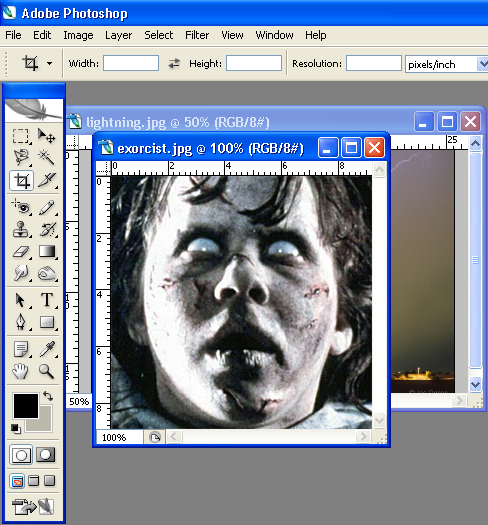Close the exorcist.jpg window

[x=374, y=147]
